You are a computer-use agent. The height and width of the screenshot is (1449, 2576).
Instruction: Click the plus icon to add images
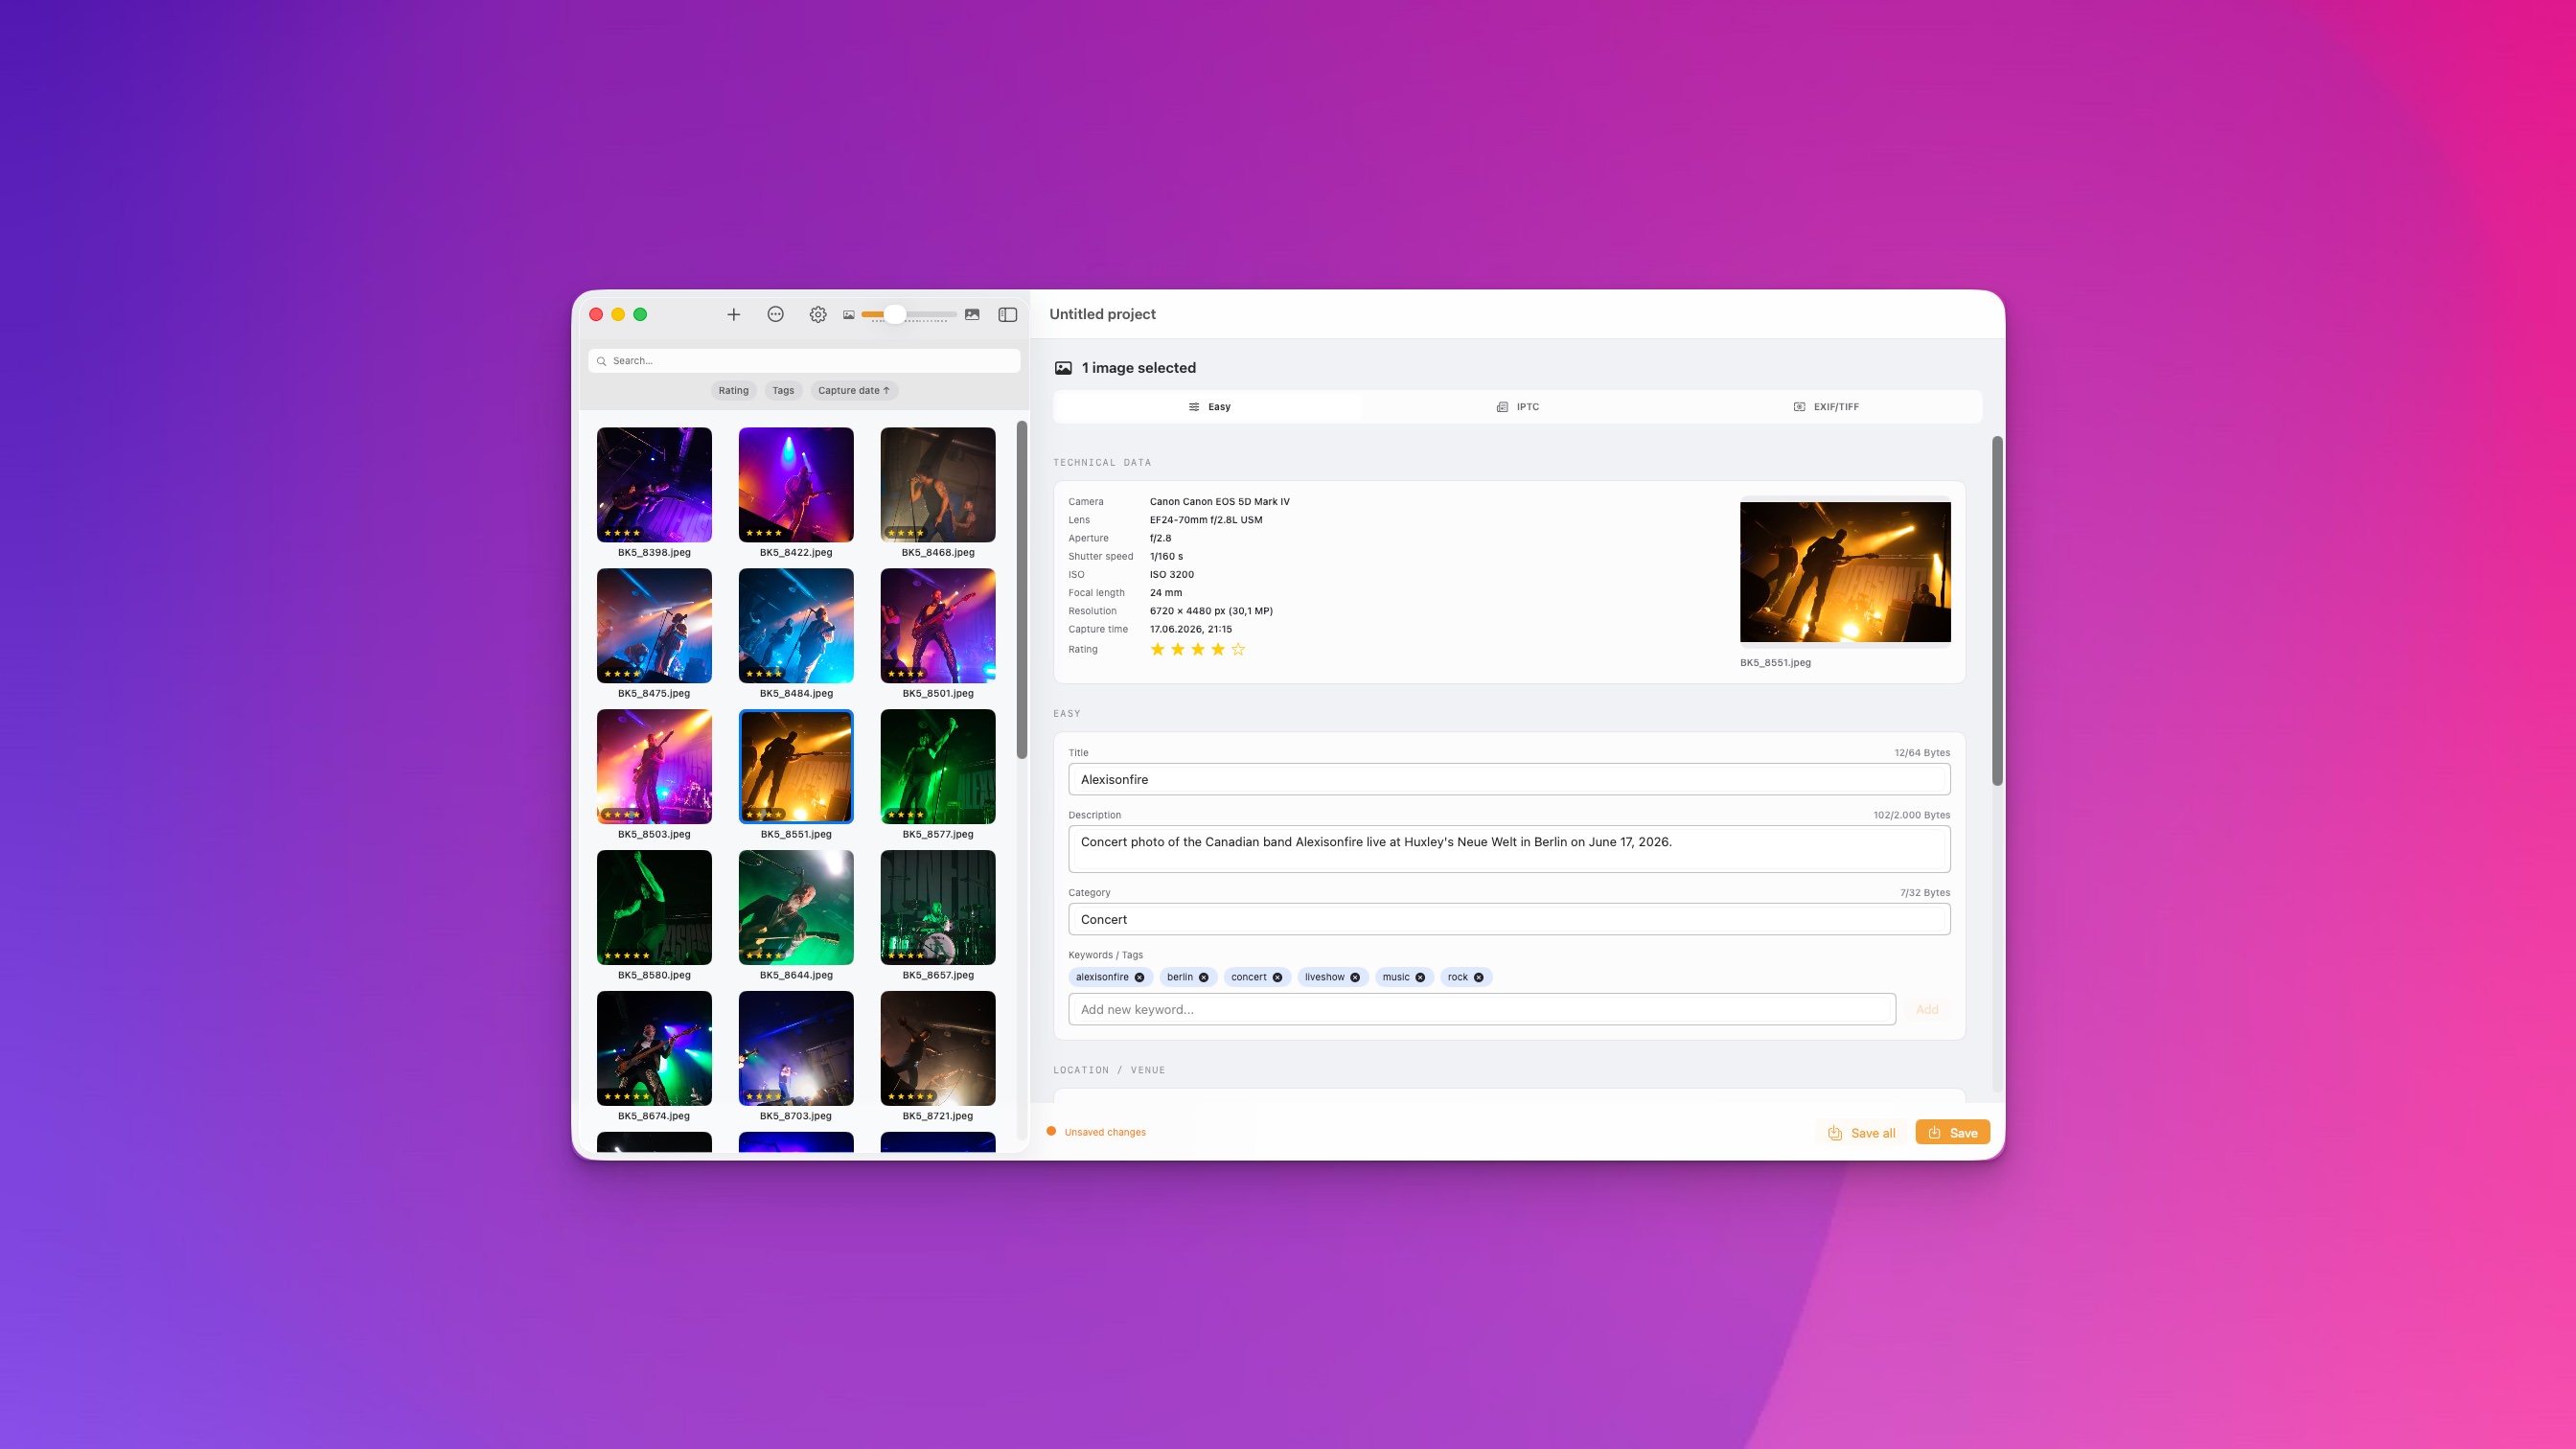(x=733, y=314)
